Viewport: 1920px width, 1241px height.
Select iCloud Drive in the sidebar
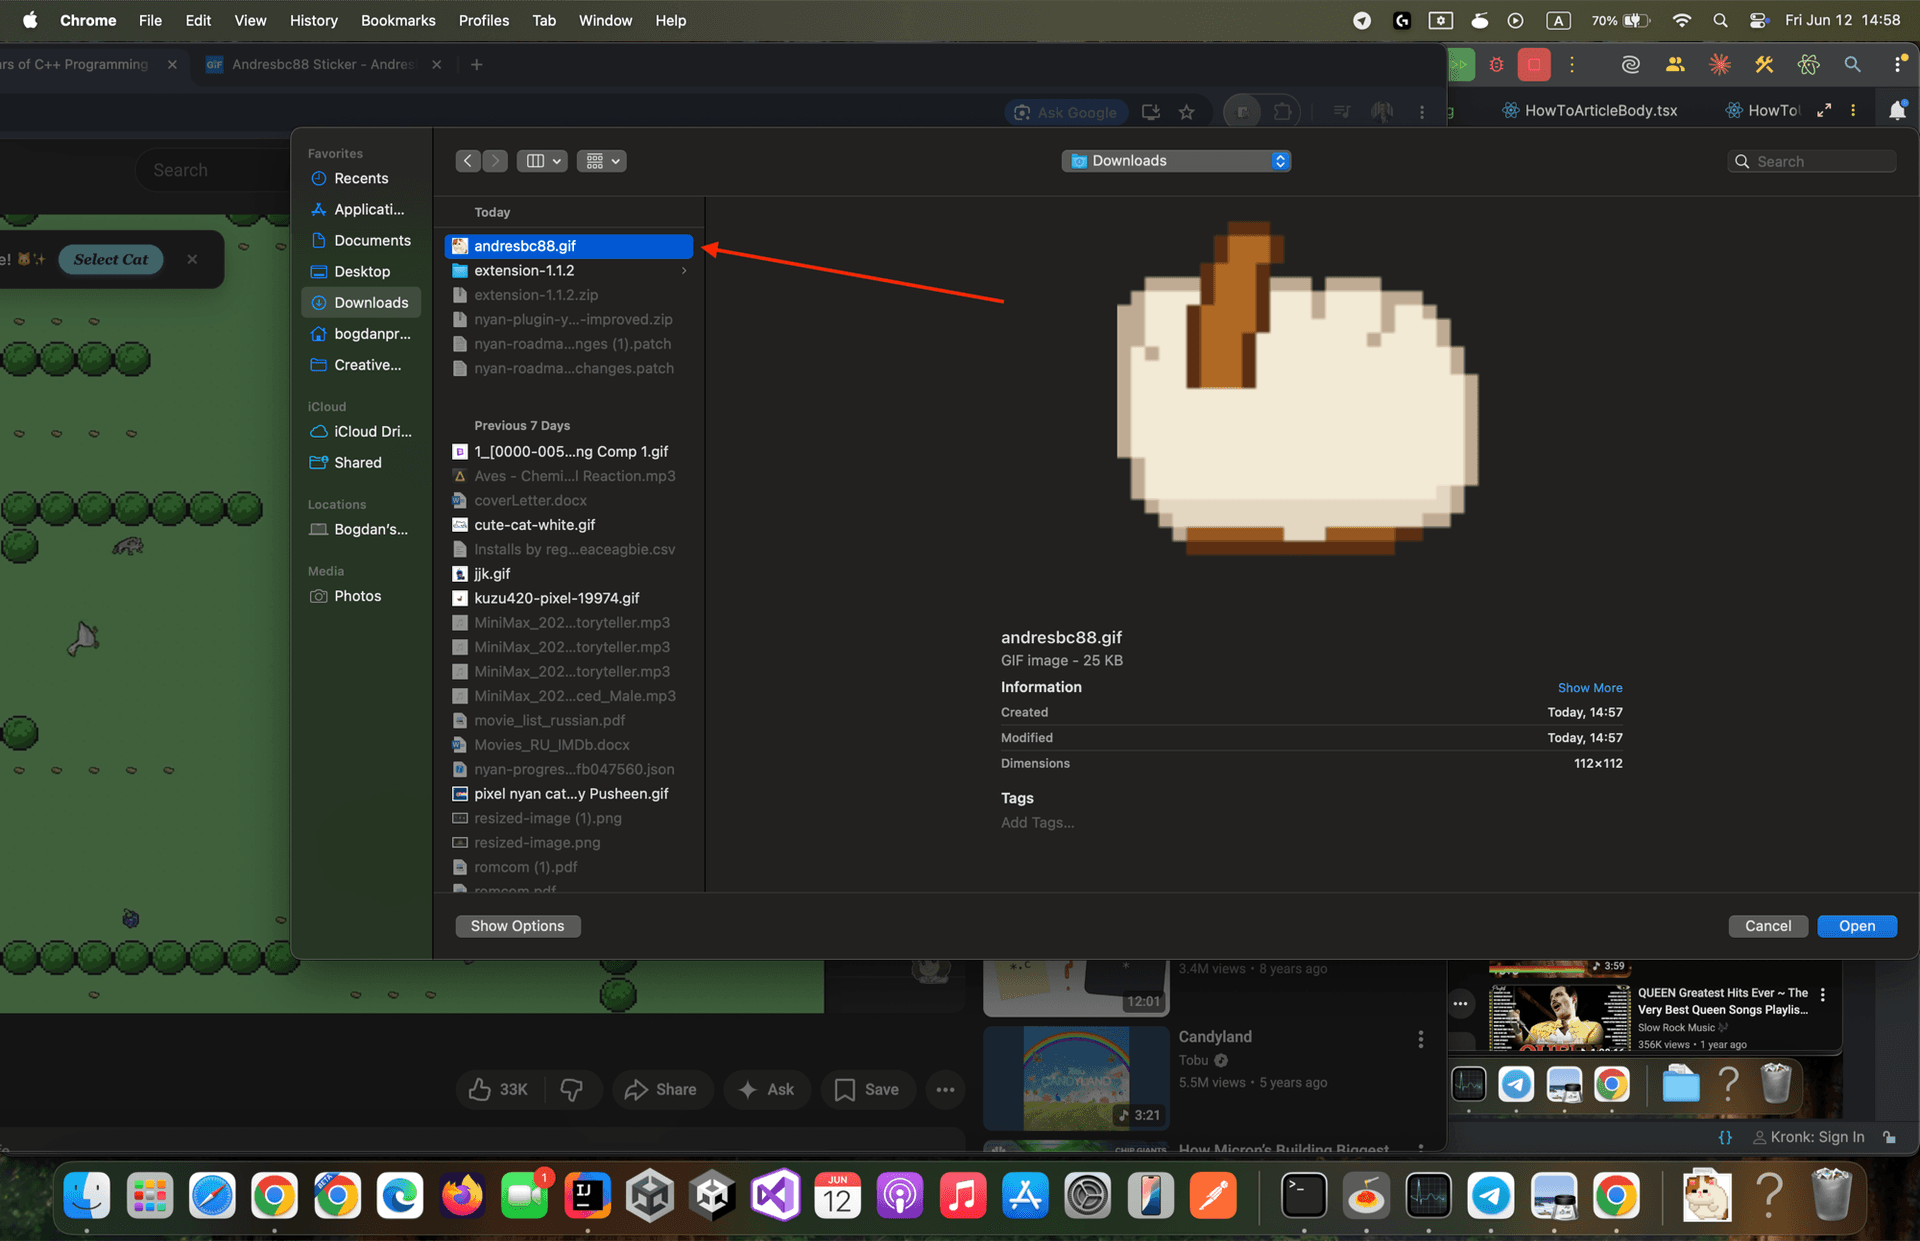361,431
